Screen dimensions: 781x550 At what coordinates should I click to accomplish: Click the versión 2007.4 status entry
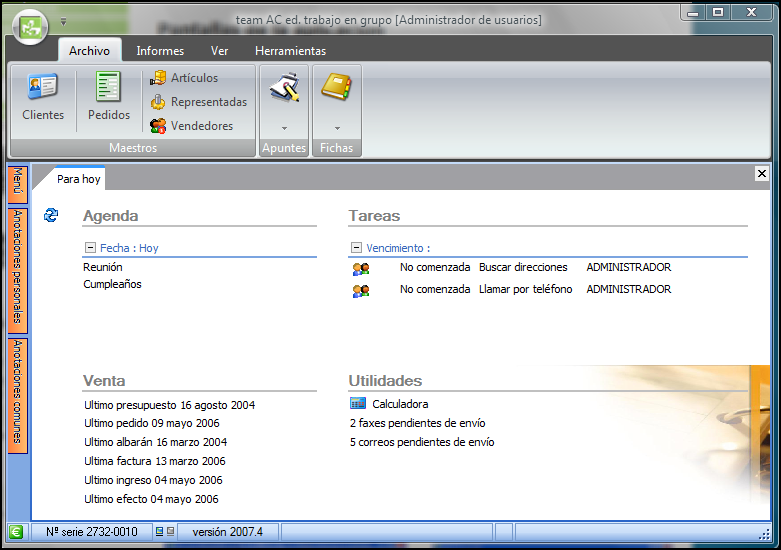pos(228,532)
